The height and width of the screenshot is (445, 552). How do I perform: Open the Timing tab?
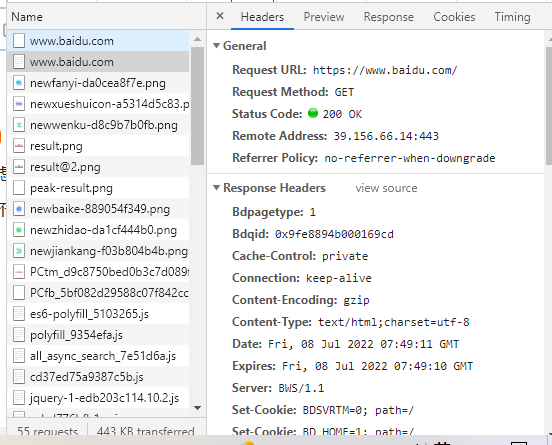pos(512,17)
